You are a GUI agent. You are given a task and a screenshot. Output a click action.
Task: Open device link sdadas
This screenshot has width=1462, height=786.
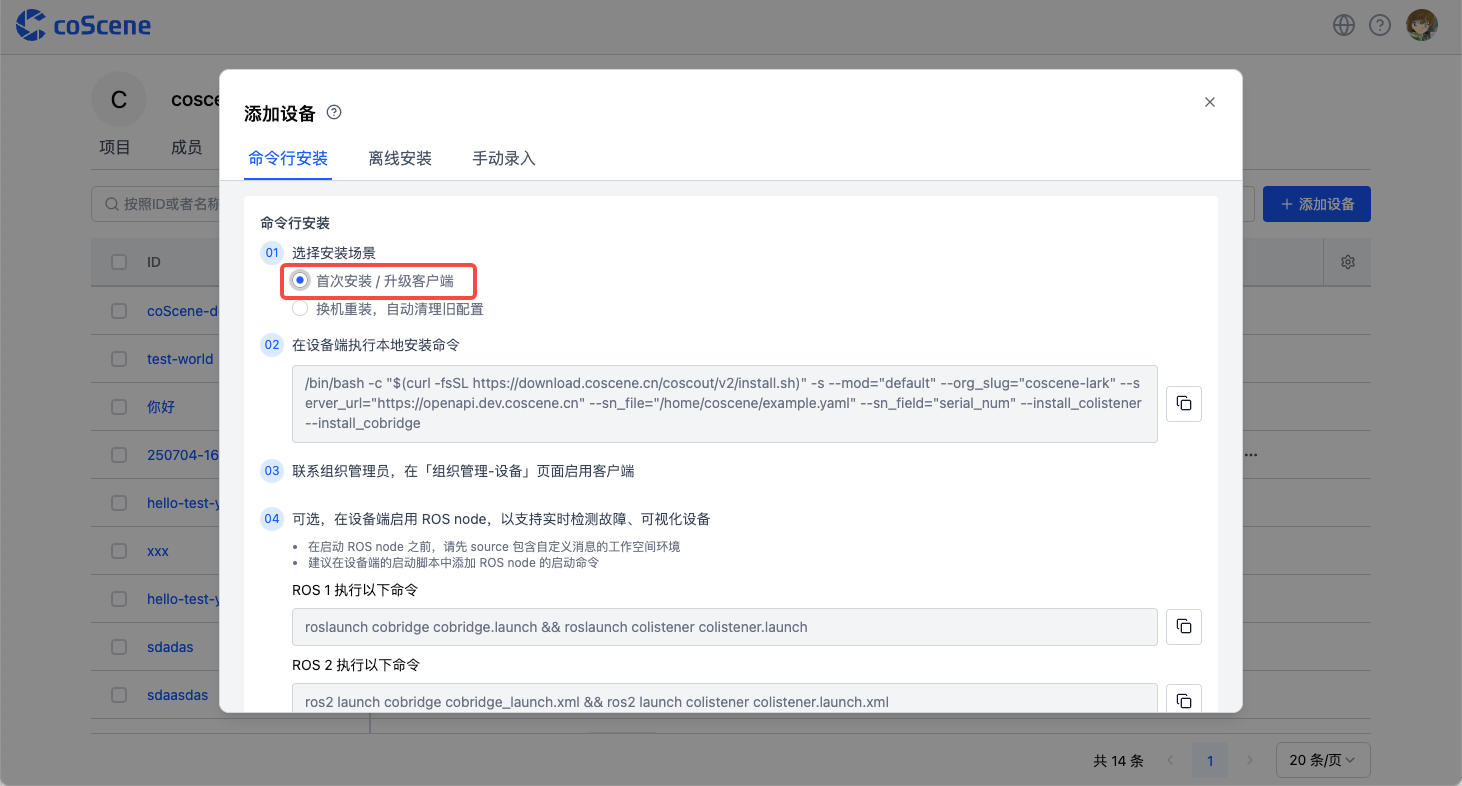coord(170,647)
